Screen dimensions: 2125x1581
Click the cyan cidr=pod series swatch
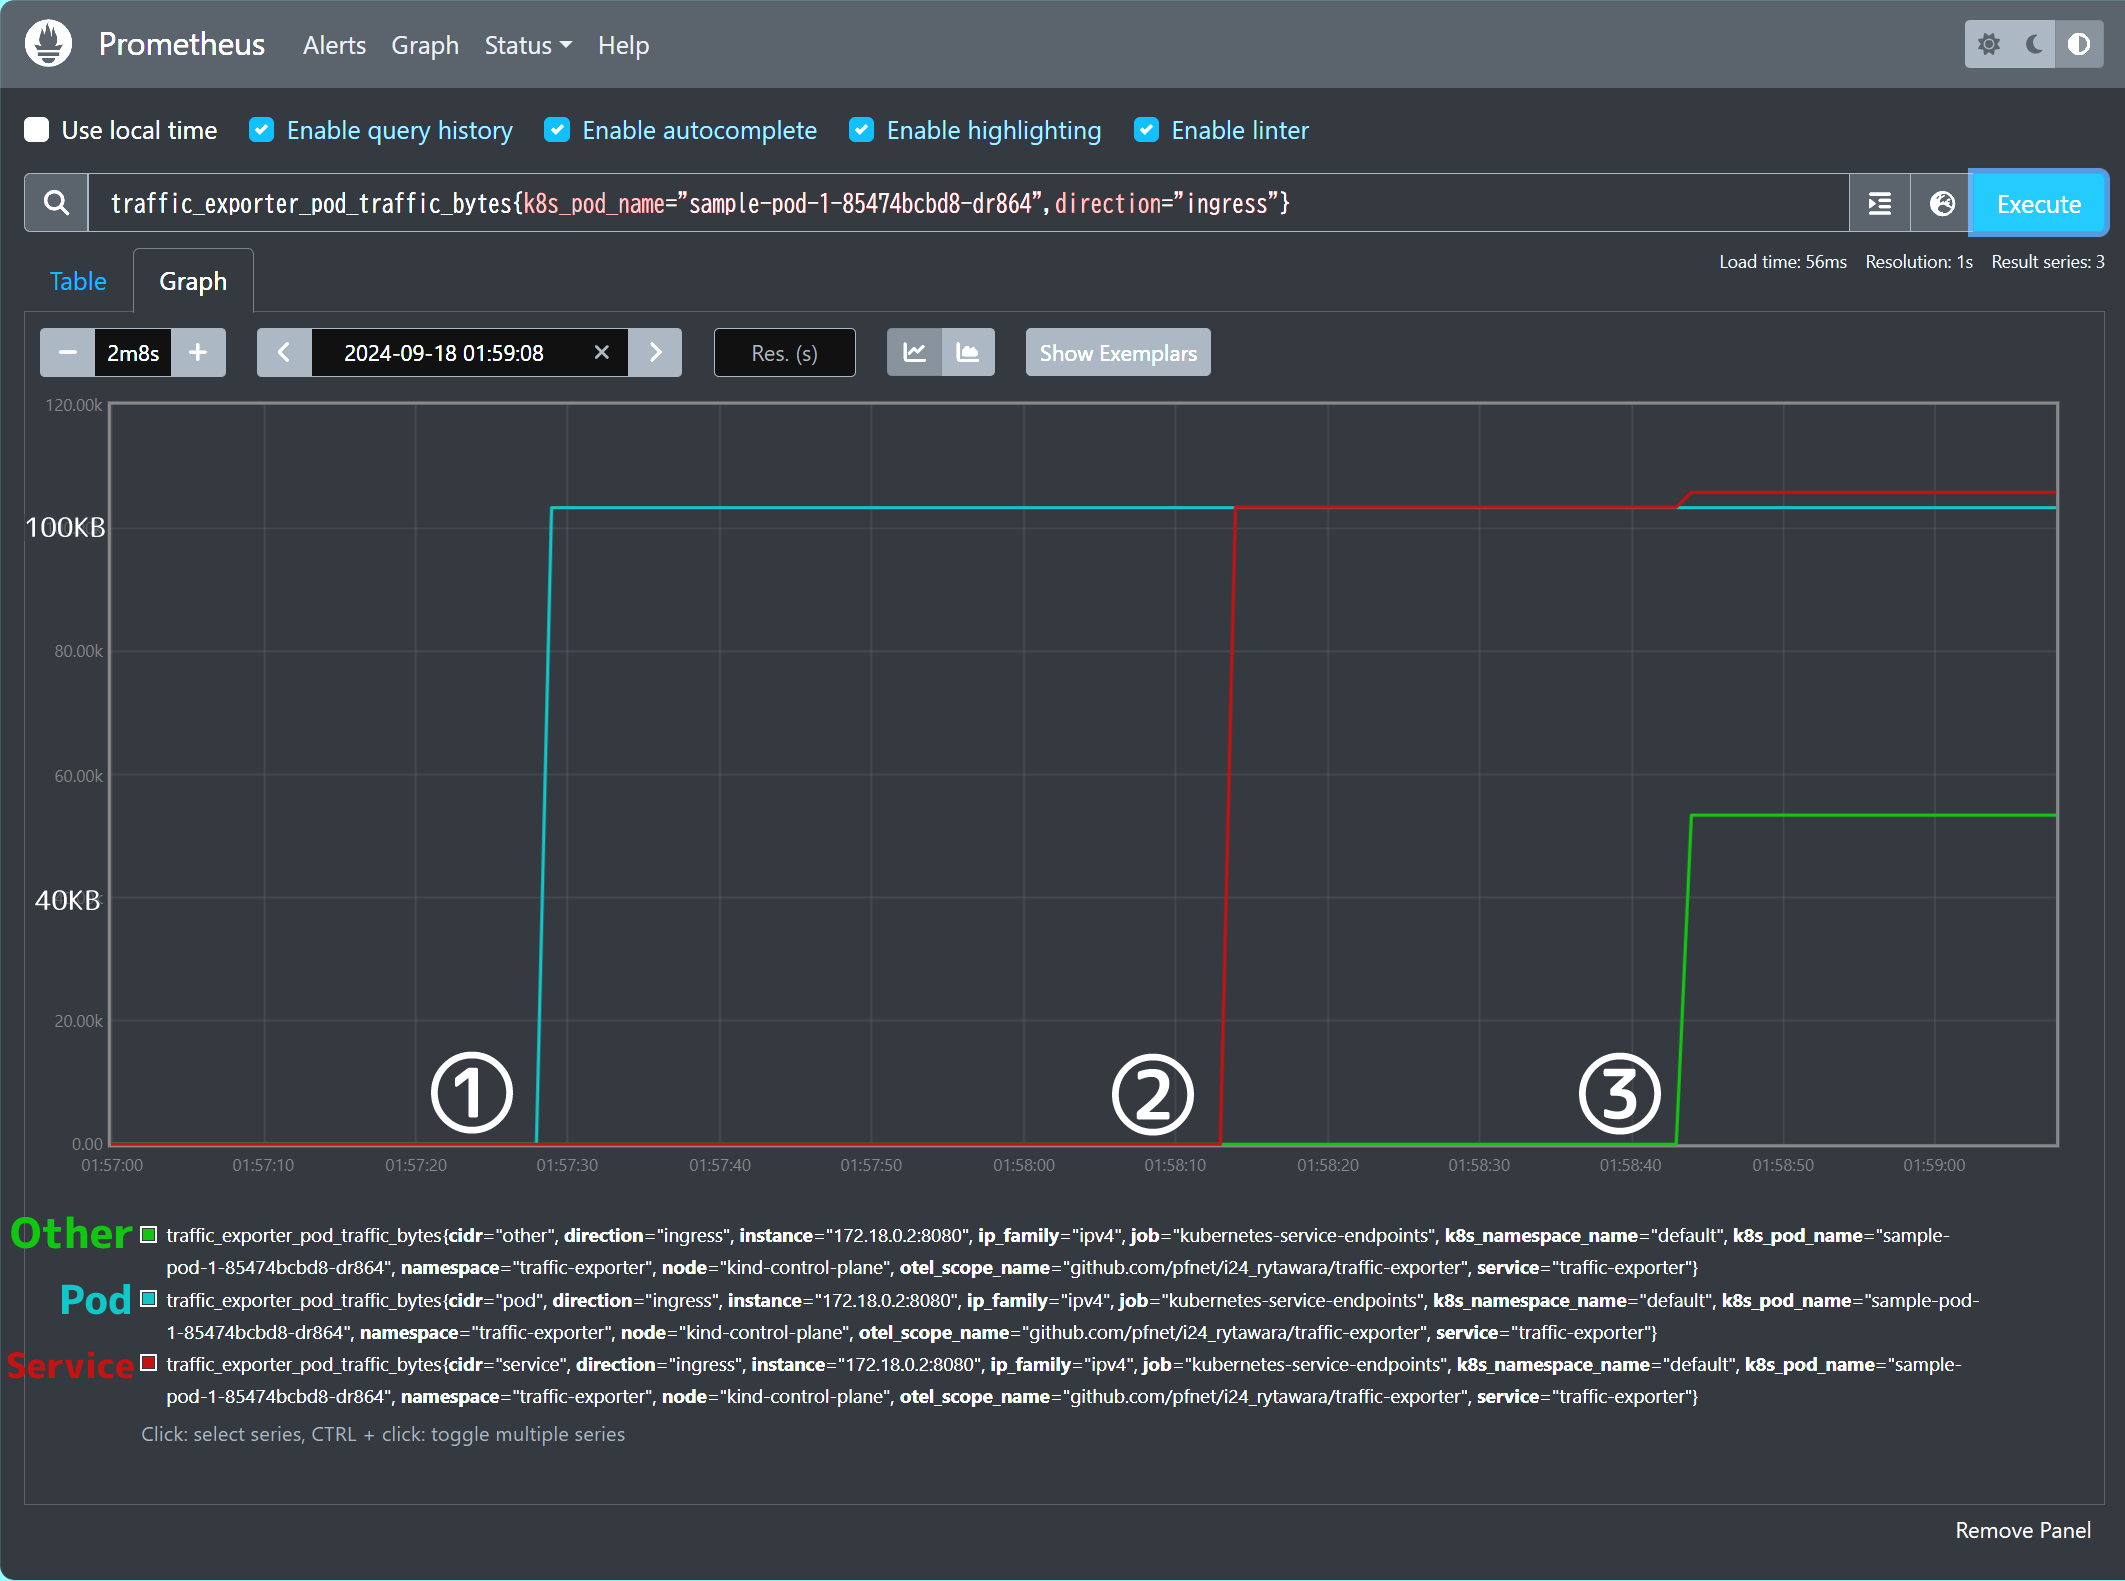click(x=149, y=1299)
